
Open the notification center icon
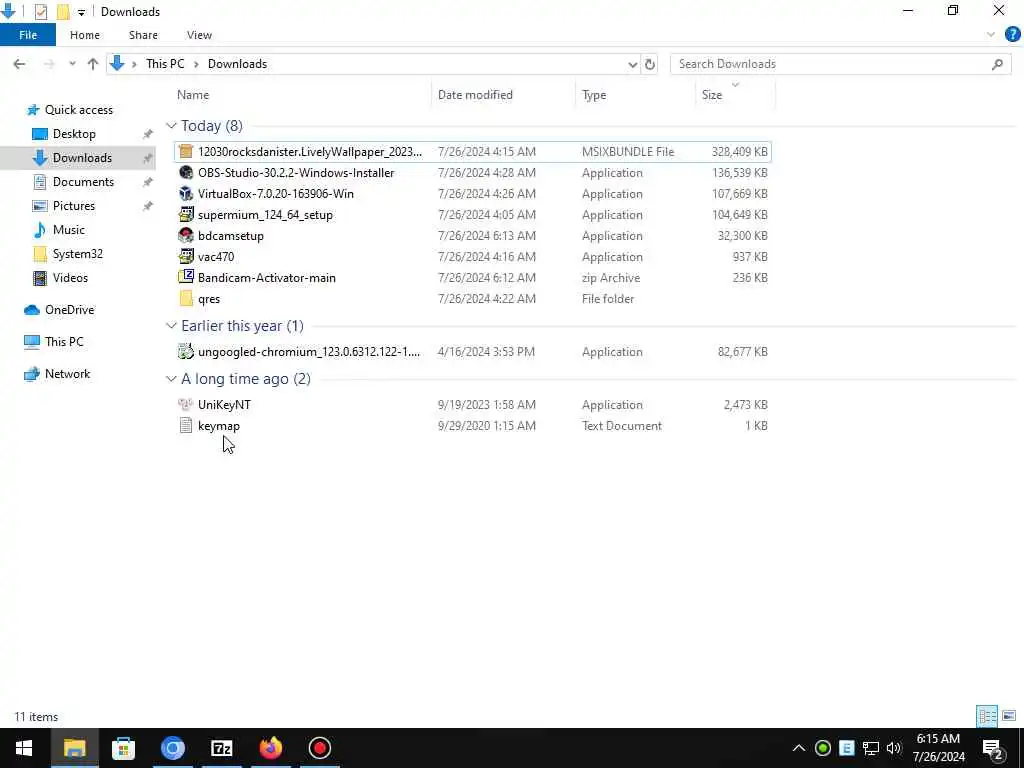coord(993,748)
